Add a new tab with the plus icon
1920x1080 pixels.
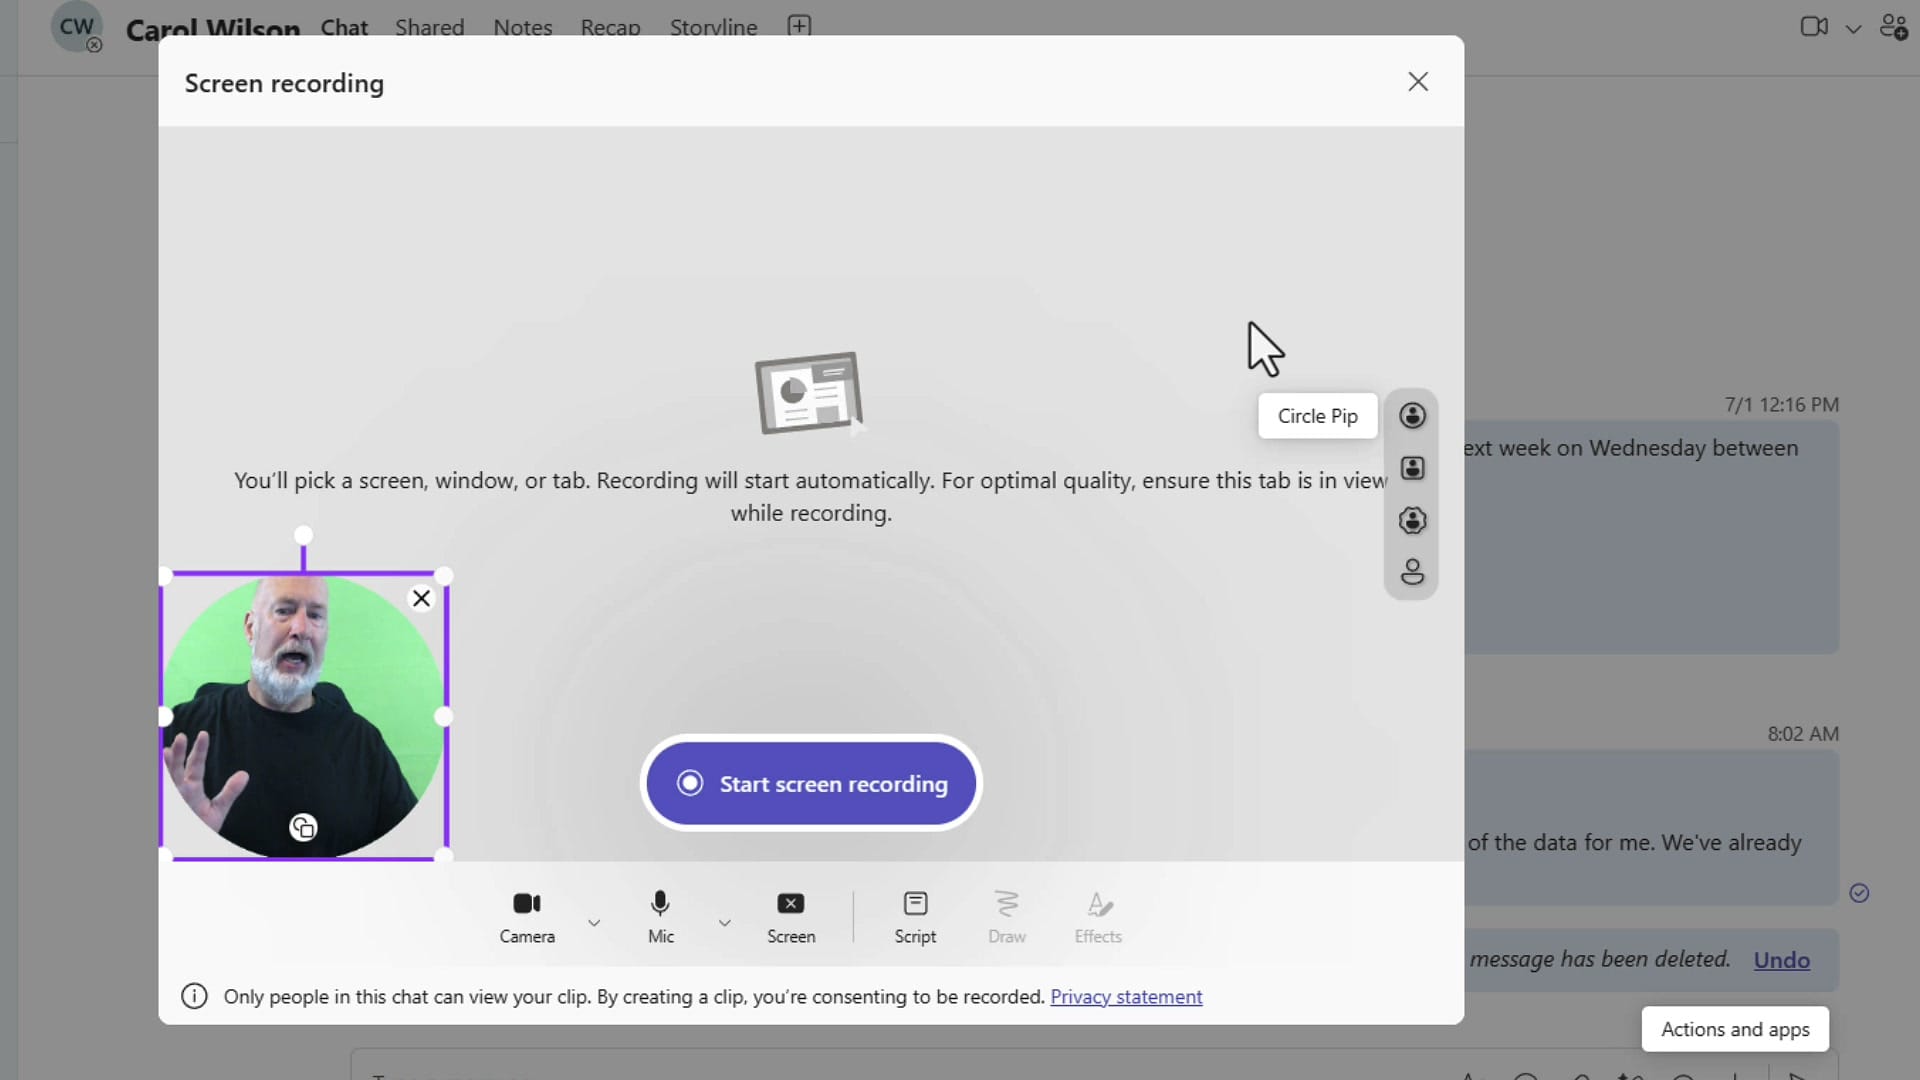click(x=799, y=26)
